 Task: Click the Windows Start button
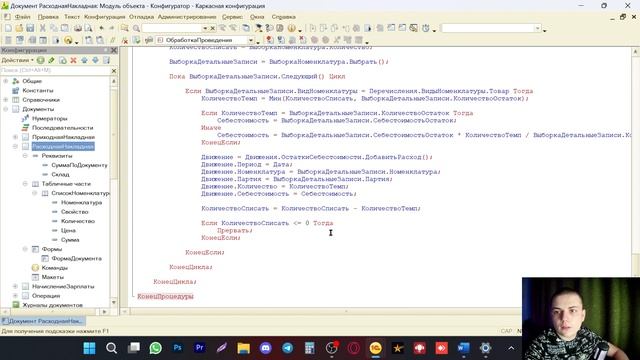[89, 348]
